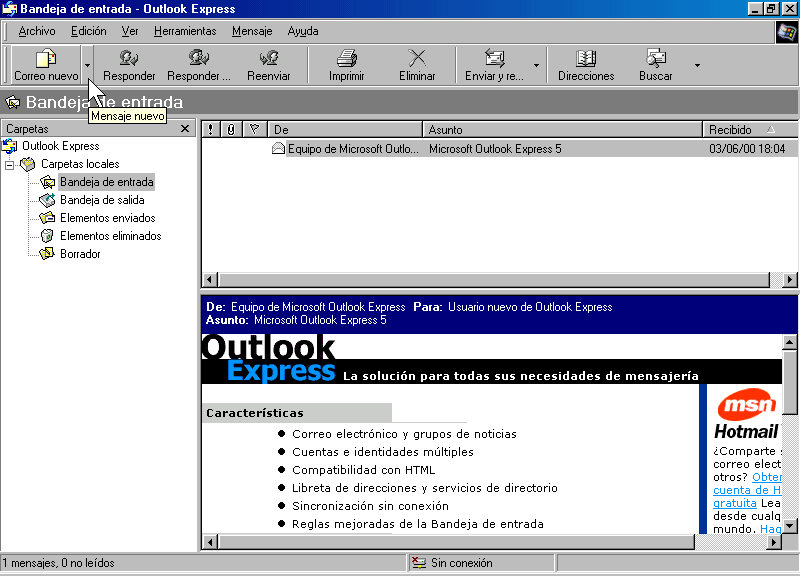The image size is (800, 576).
Task: Open the Correo nuevo dropdown arrow
Action: (87, 65)
